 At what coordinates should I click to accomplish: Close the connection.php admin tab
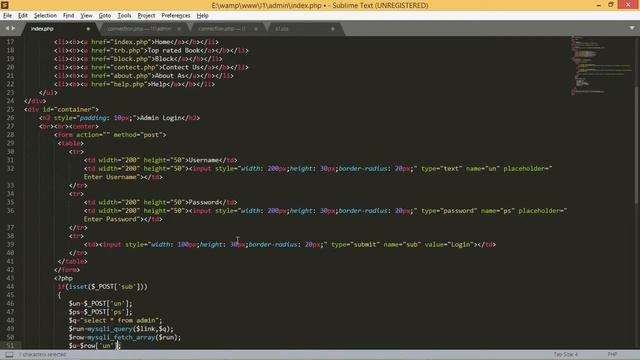click(x=179, y=29)
